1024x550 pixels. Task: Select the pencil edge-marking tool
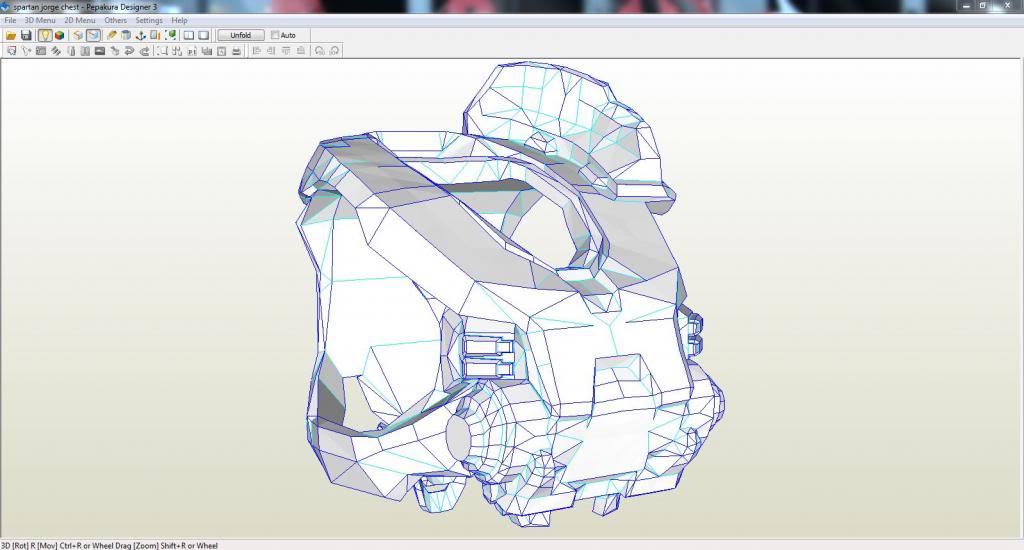point(111,35)
